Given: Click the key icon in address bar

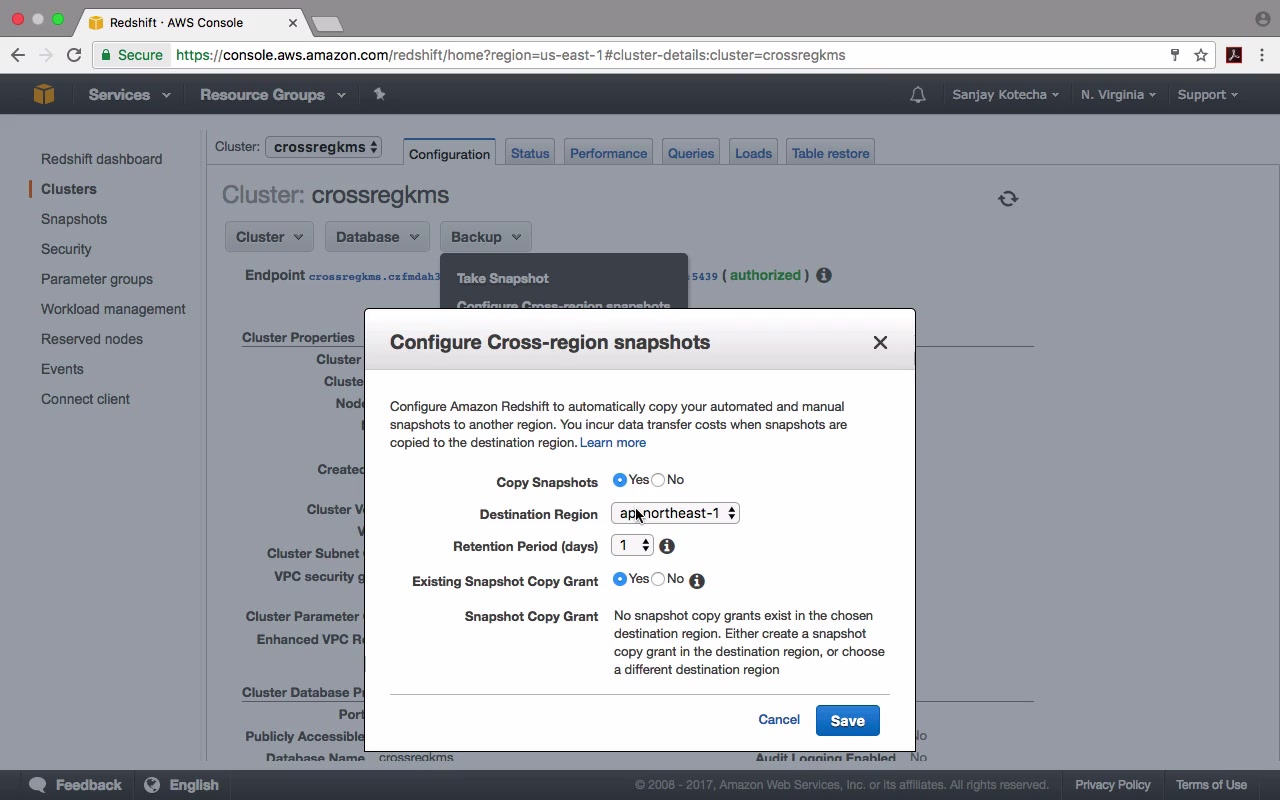Looking at the screenshot, I should [1175, 55].
